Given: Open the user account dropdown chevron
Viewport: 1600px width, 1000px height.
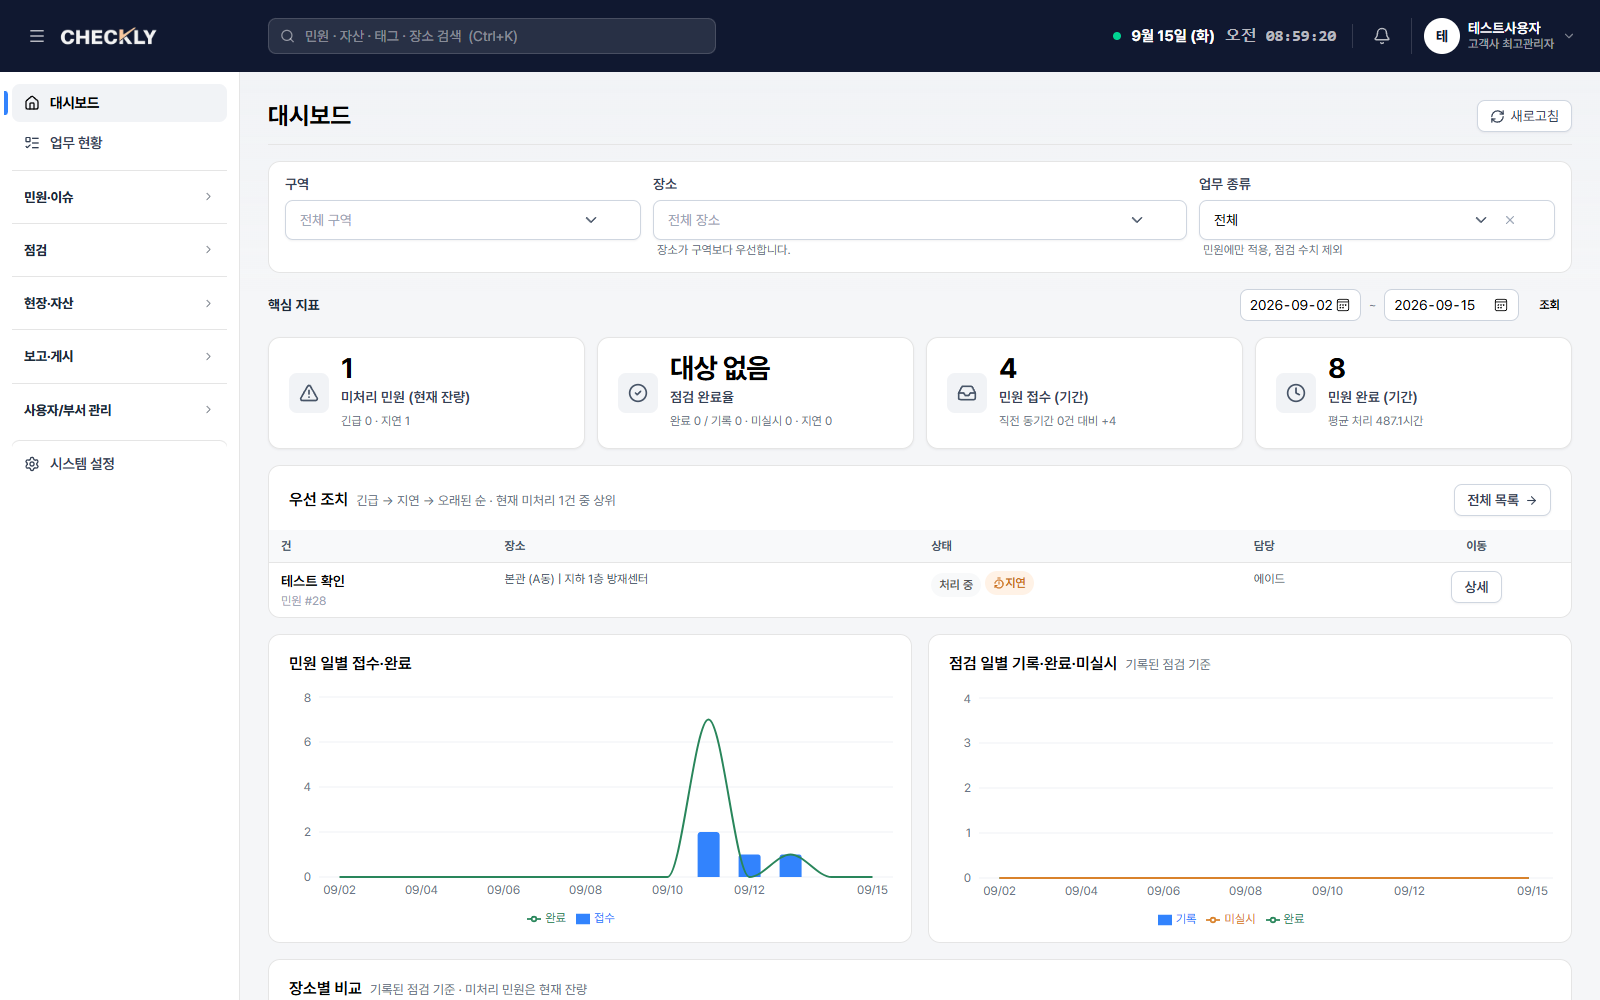Looking at the screenshot, I should (x=1569, y=36).
